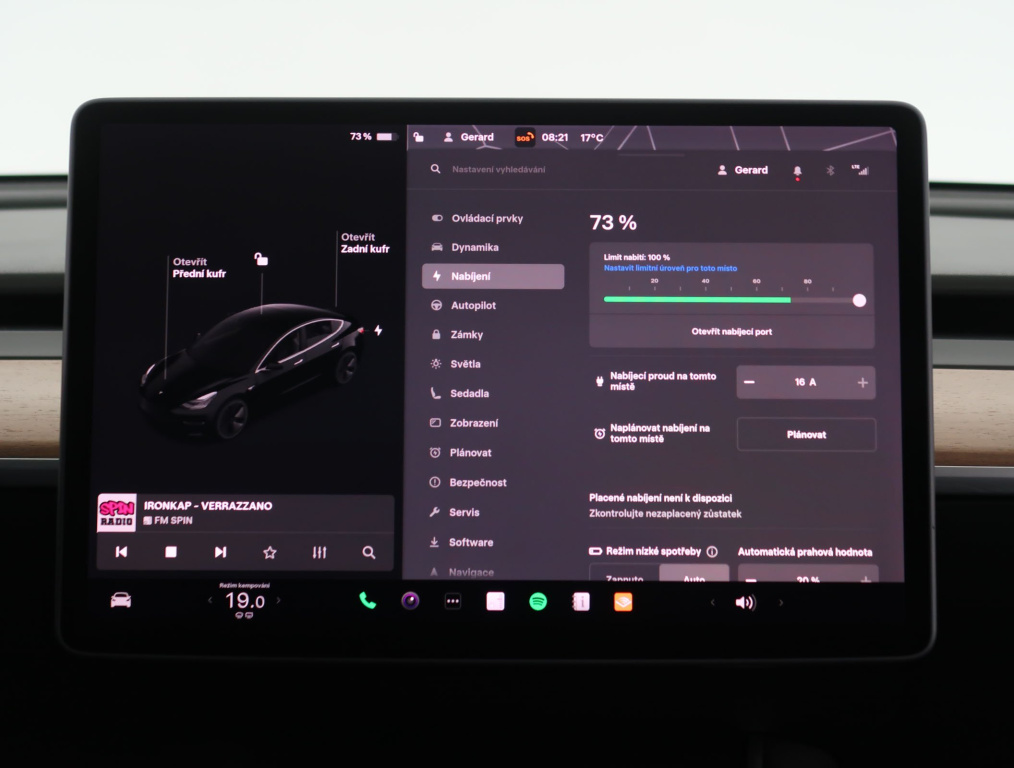Increase charging current with the plus button
This screenshot has height=768, width=1014.
pyautogui.click(x=862, y=383)
